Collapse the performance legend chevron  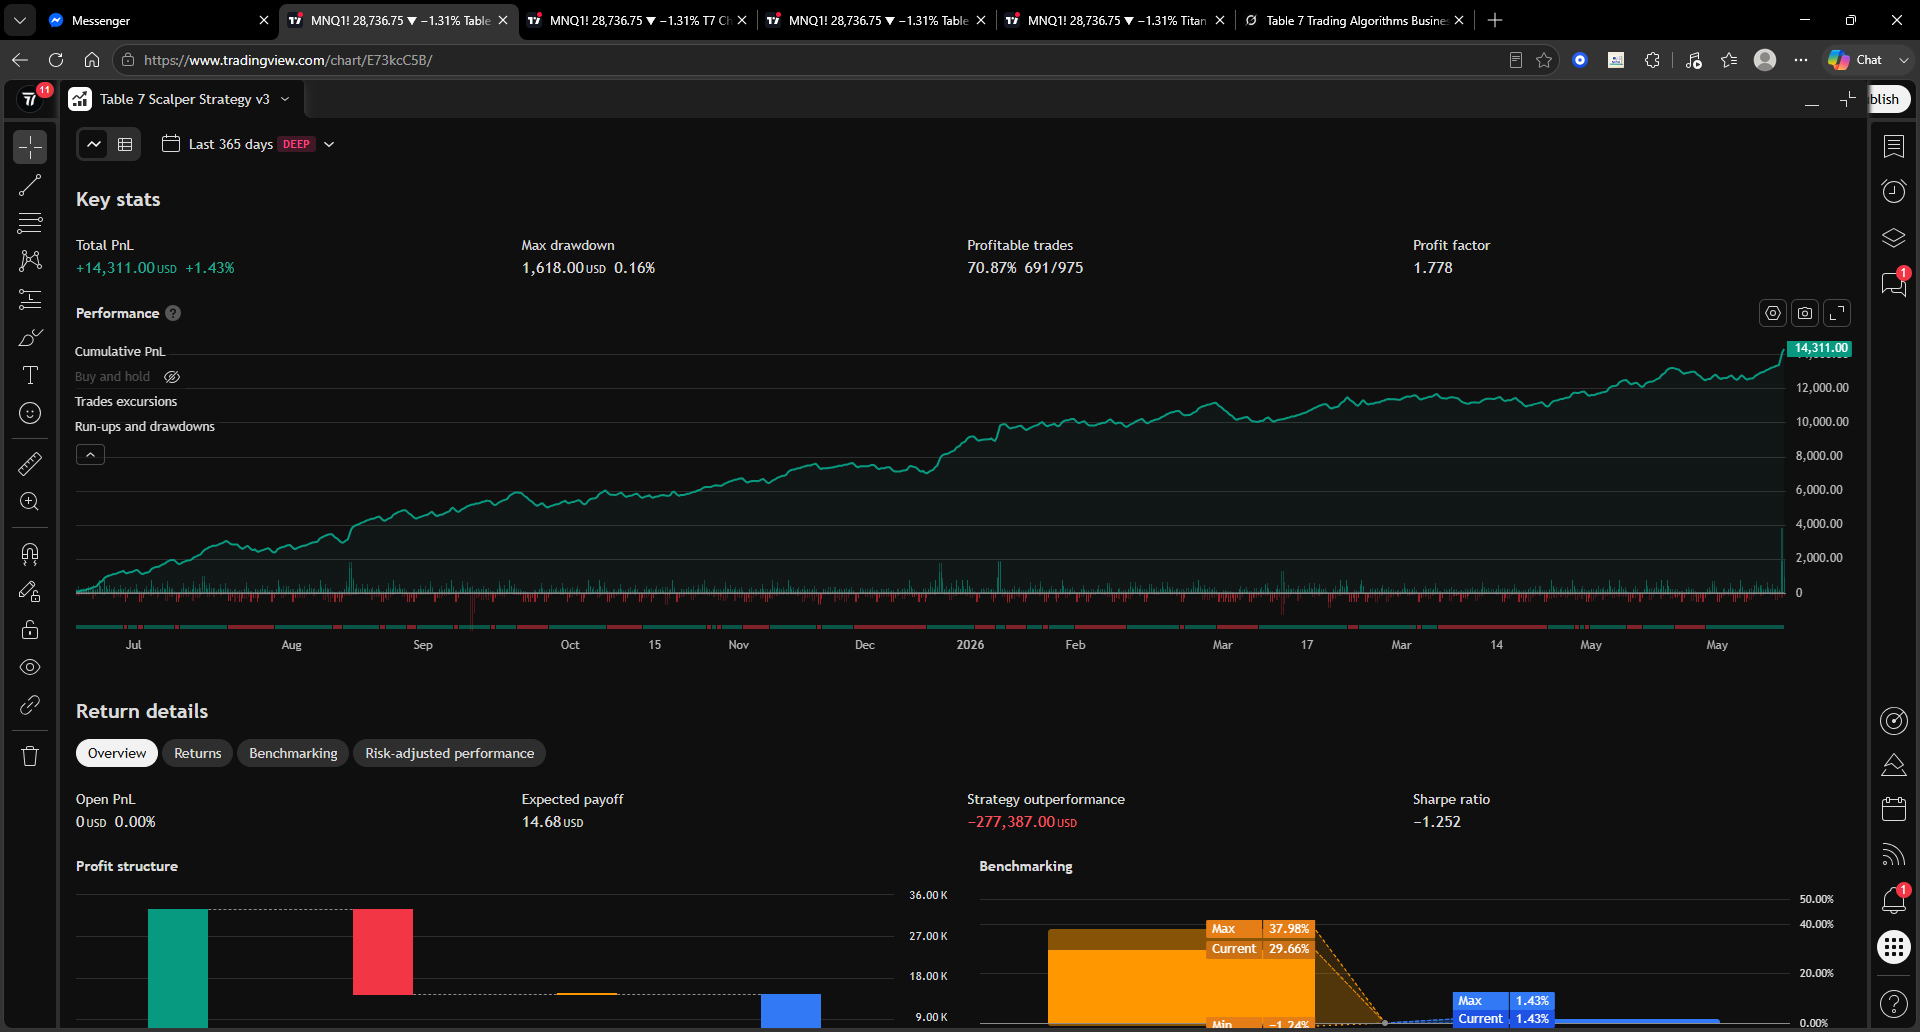pyautogui.click(x=90, y=454)
